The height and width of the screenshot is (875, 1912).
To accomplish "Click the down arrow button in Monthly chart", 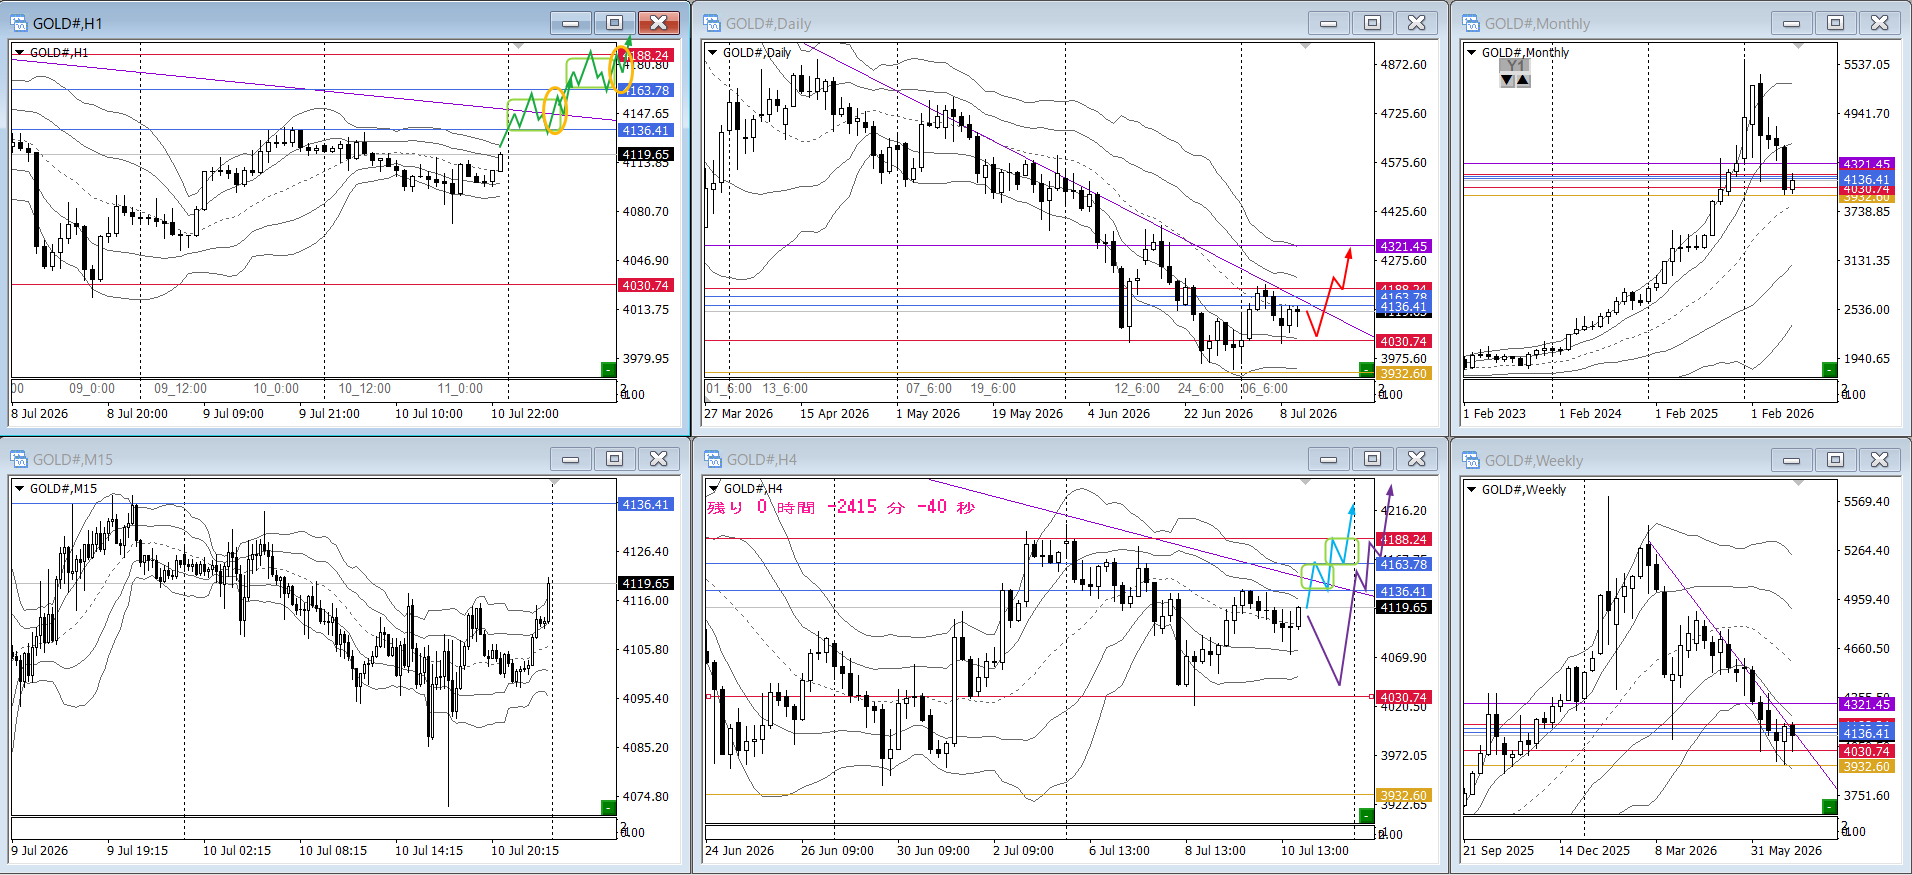I will (x=1507, y=80).
